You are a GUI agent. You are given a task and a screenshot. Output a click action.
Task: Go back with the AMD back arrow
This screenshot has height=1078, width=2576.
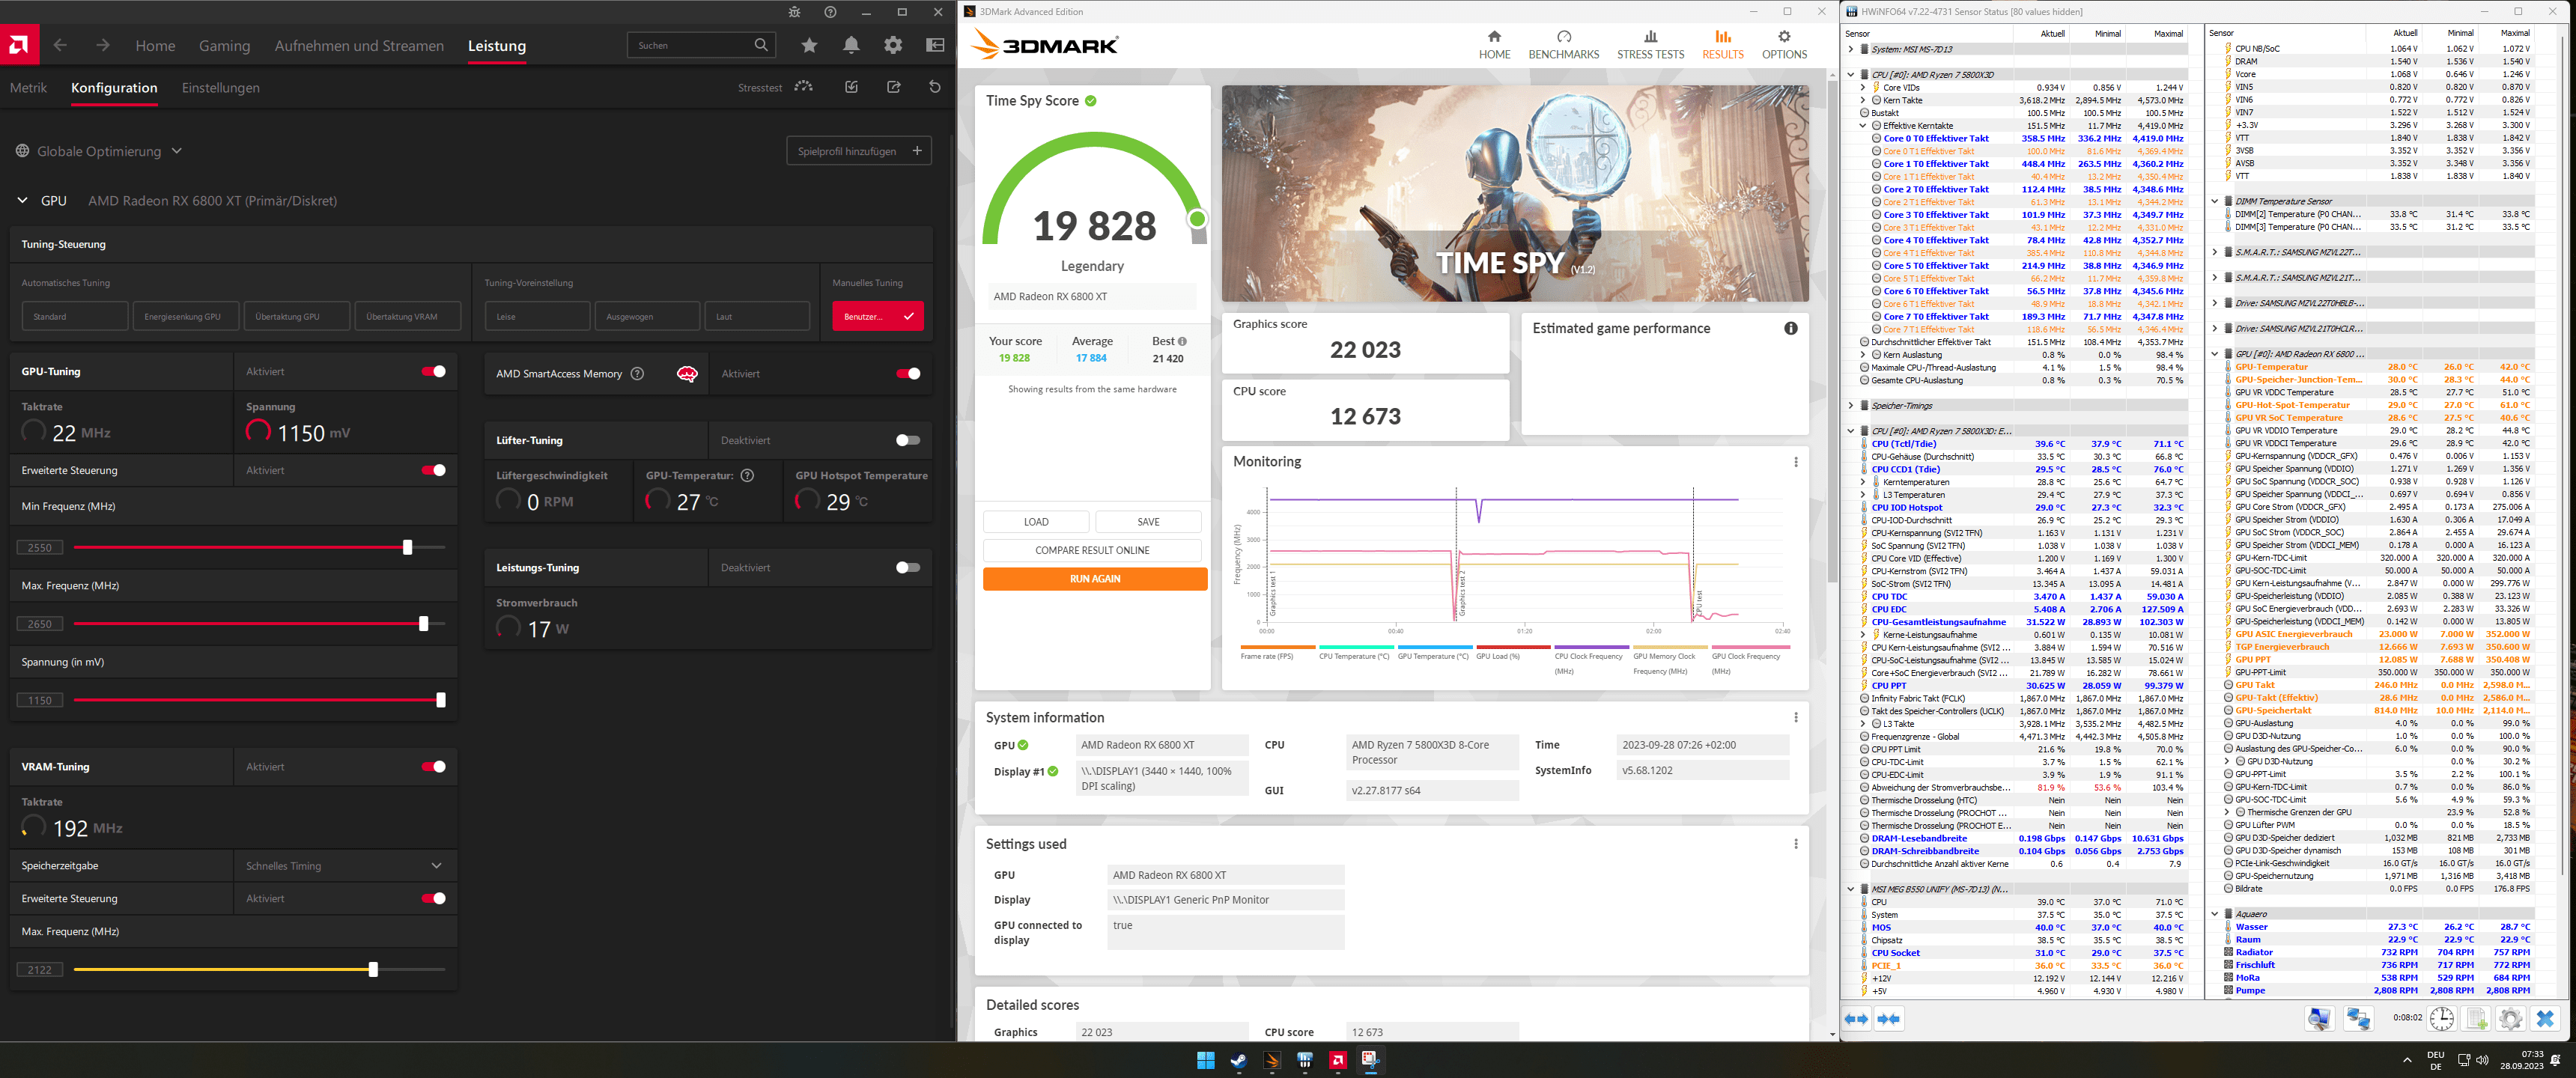61,45
